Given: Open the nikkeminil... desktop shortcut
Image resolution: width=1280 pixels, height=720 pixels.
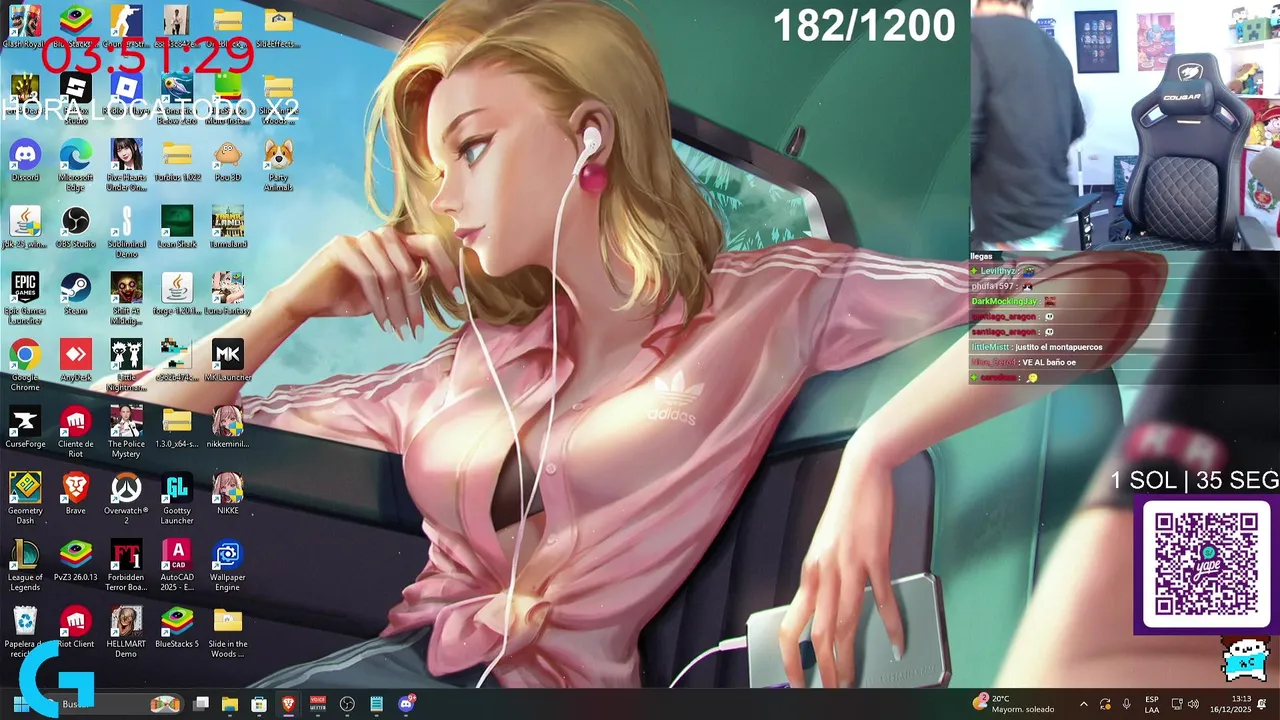Looking at the screenshot, I should [x=228, y=427].
